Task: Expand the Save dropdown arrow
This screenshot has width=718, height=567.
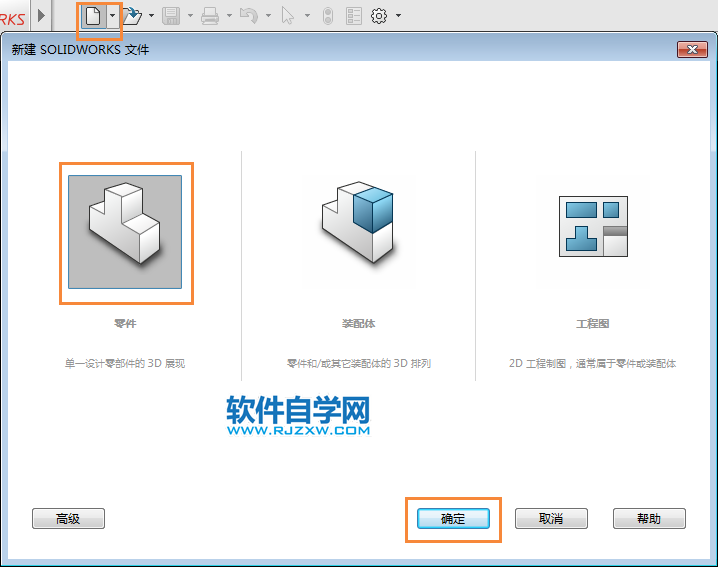Action: tap(190, 16)
